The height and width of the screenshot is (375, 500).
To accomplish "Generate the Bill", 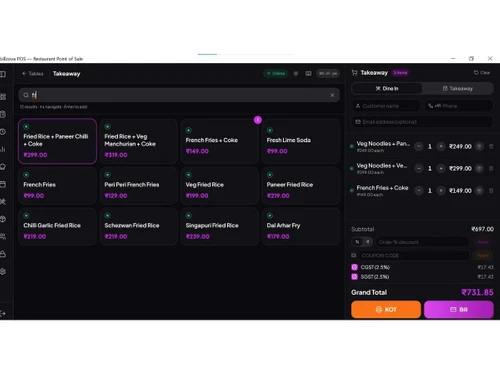I will click(459, 309).
